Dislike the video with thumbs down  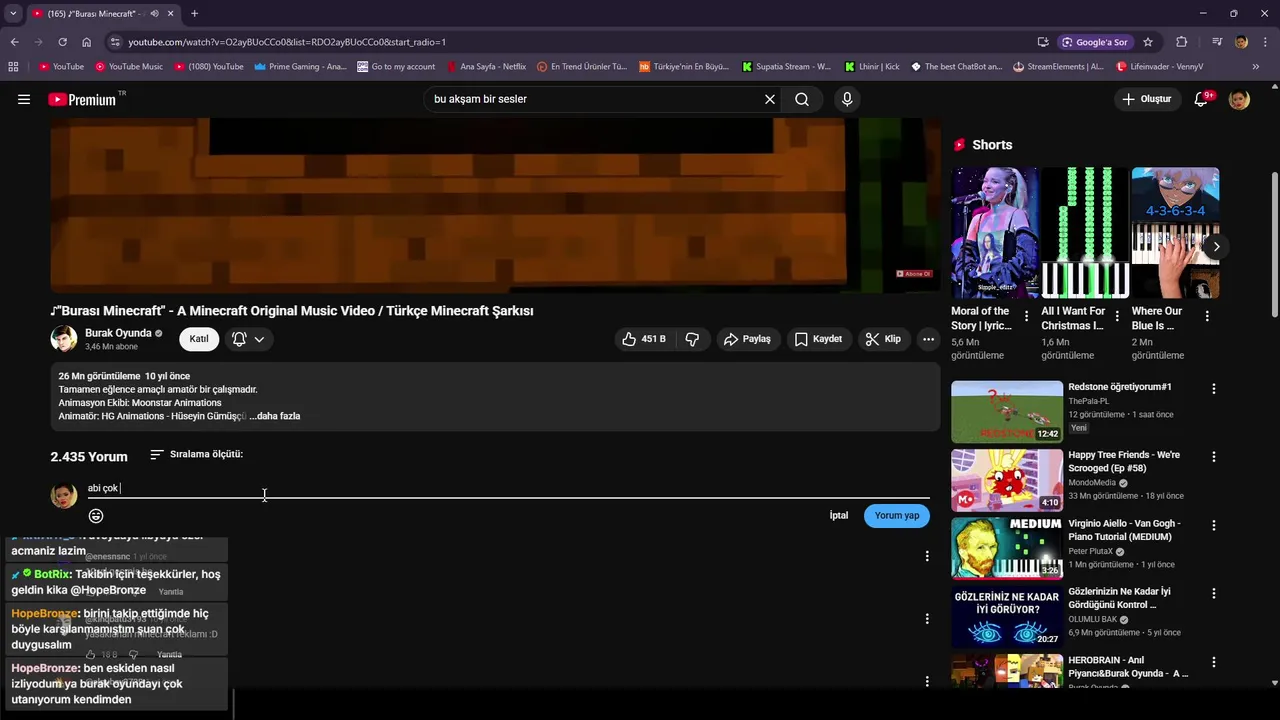pyautogui.click(x=692, y=339)
